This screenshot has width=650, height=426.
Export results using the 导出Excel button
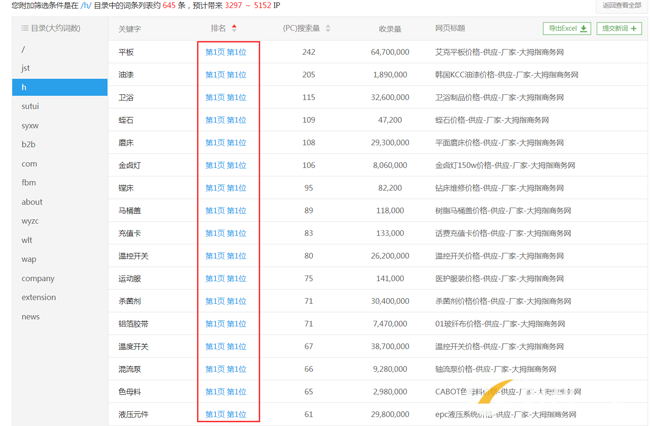click(x=567, y=28)
